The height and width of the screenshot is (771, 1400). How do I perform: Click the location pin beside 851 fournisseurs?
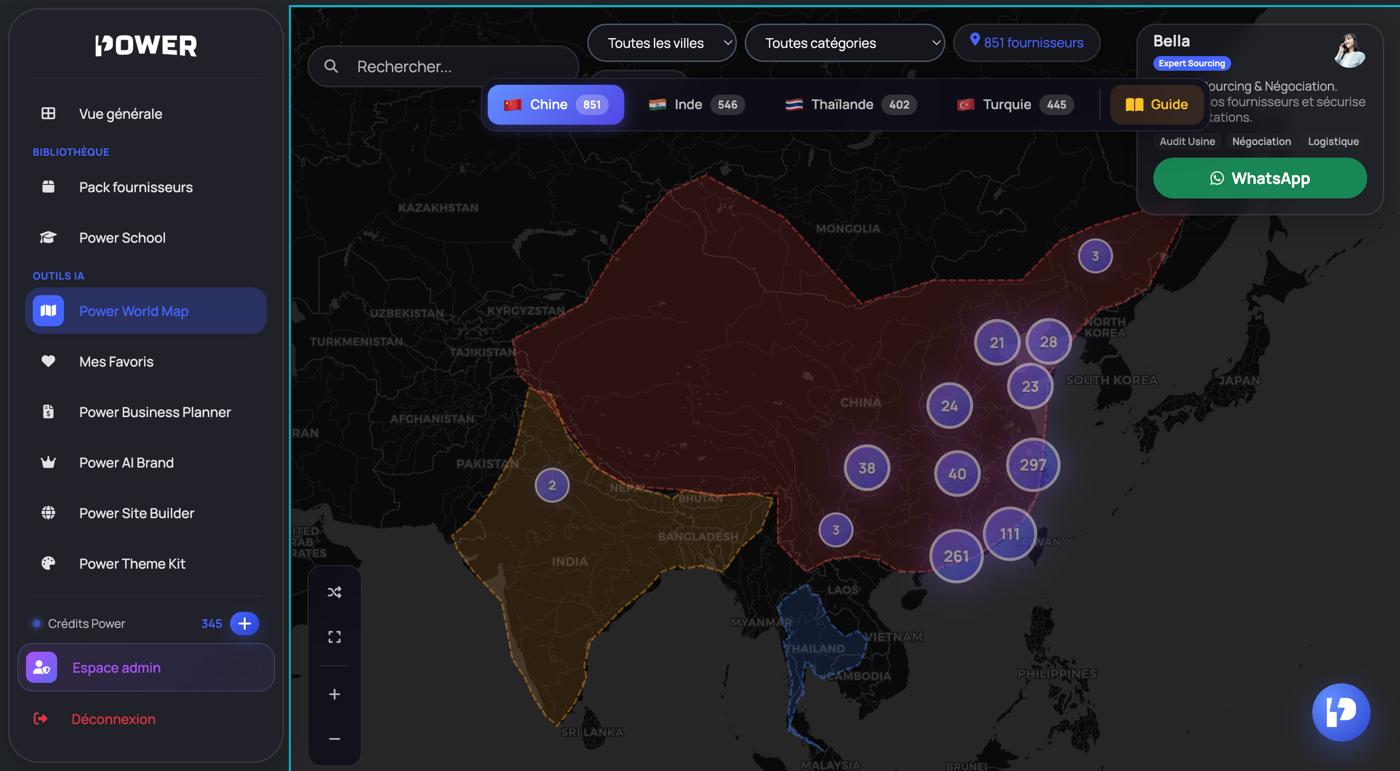point(975,41)
